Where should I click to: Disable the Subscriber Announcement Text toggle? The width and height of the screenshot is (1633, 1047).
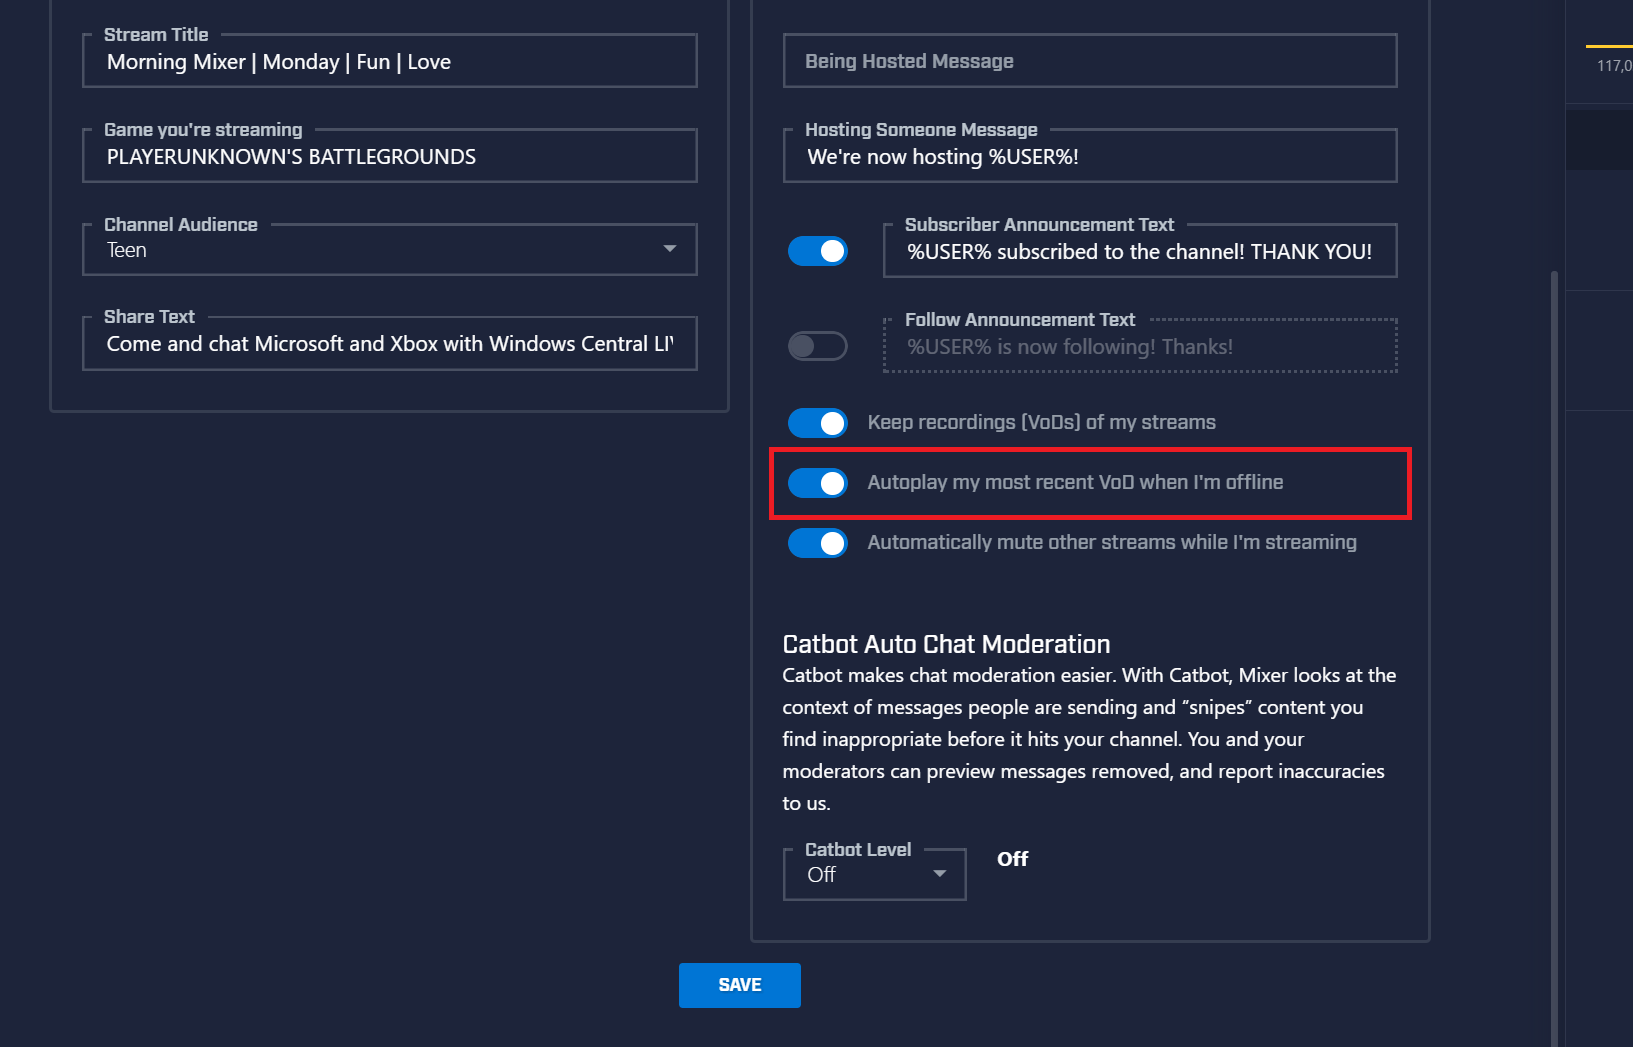click(x=817, y=251)
